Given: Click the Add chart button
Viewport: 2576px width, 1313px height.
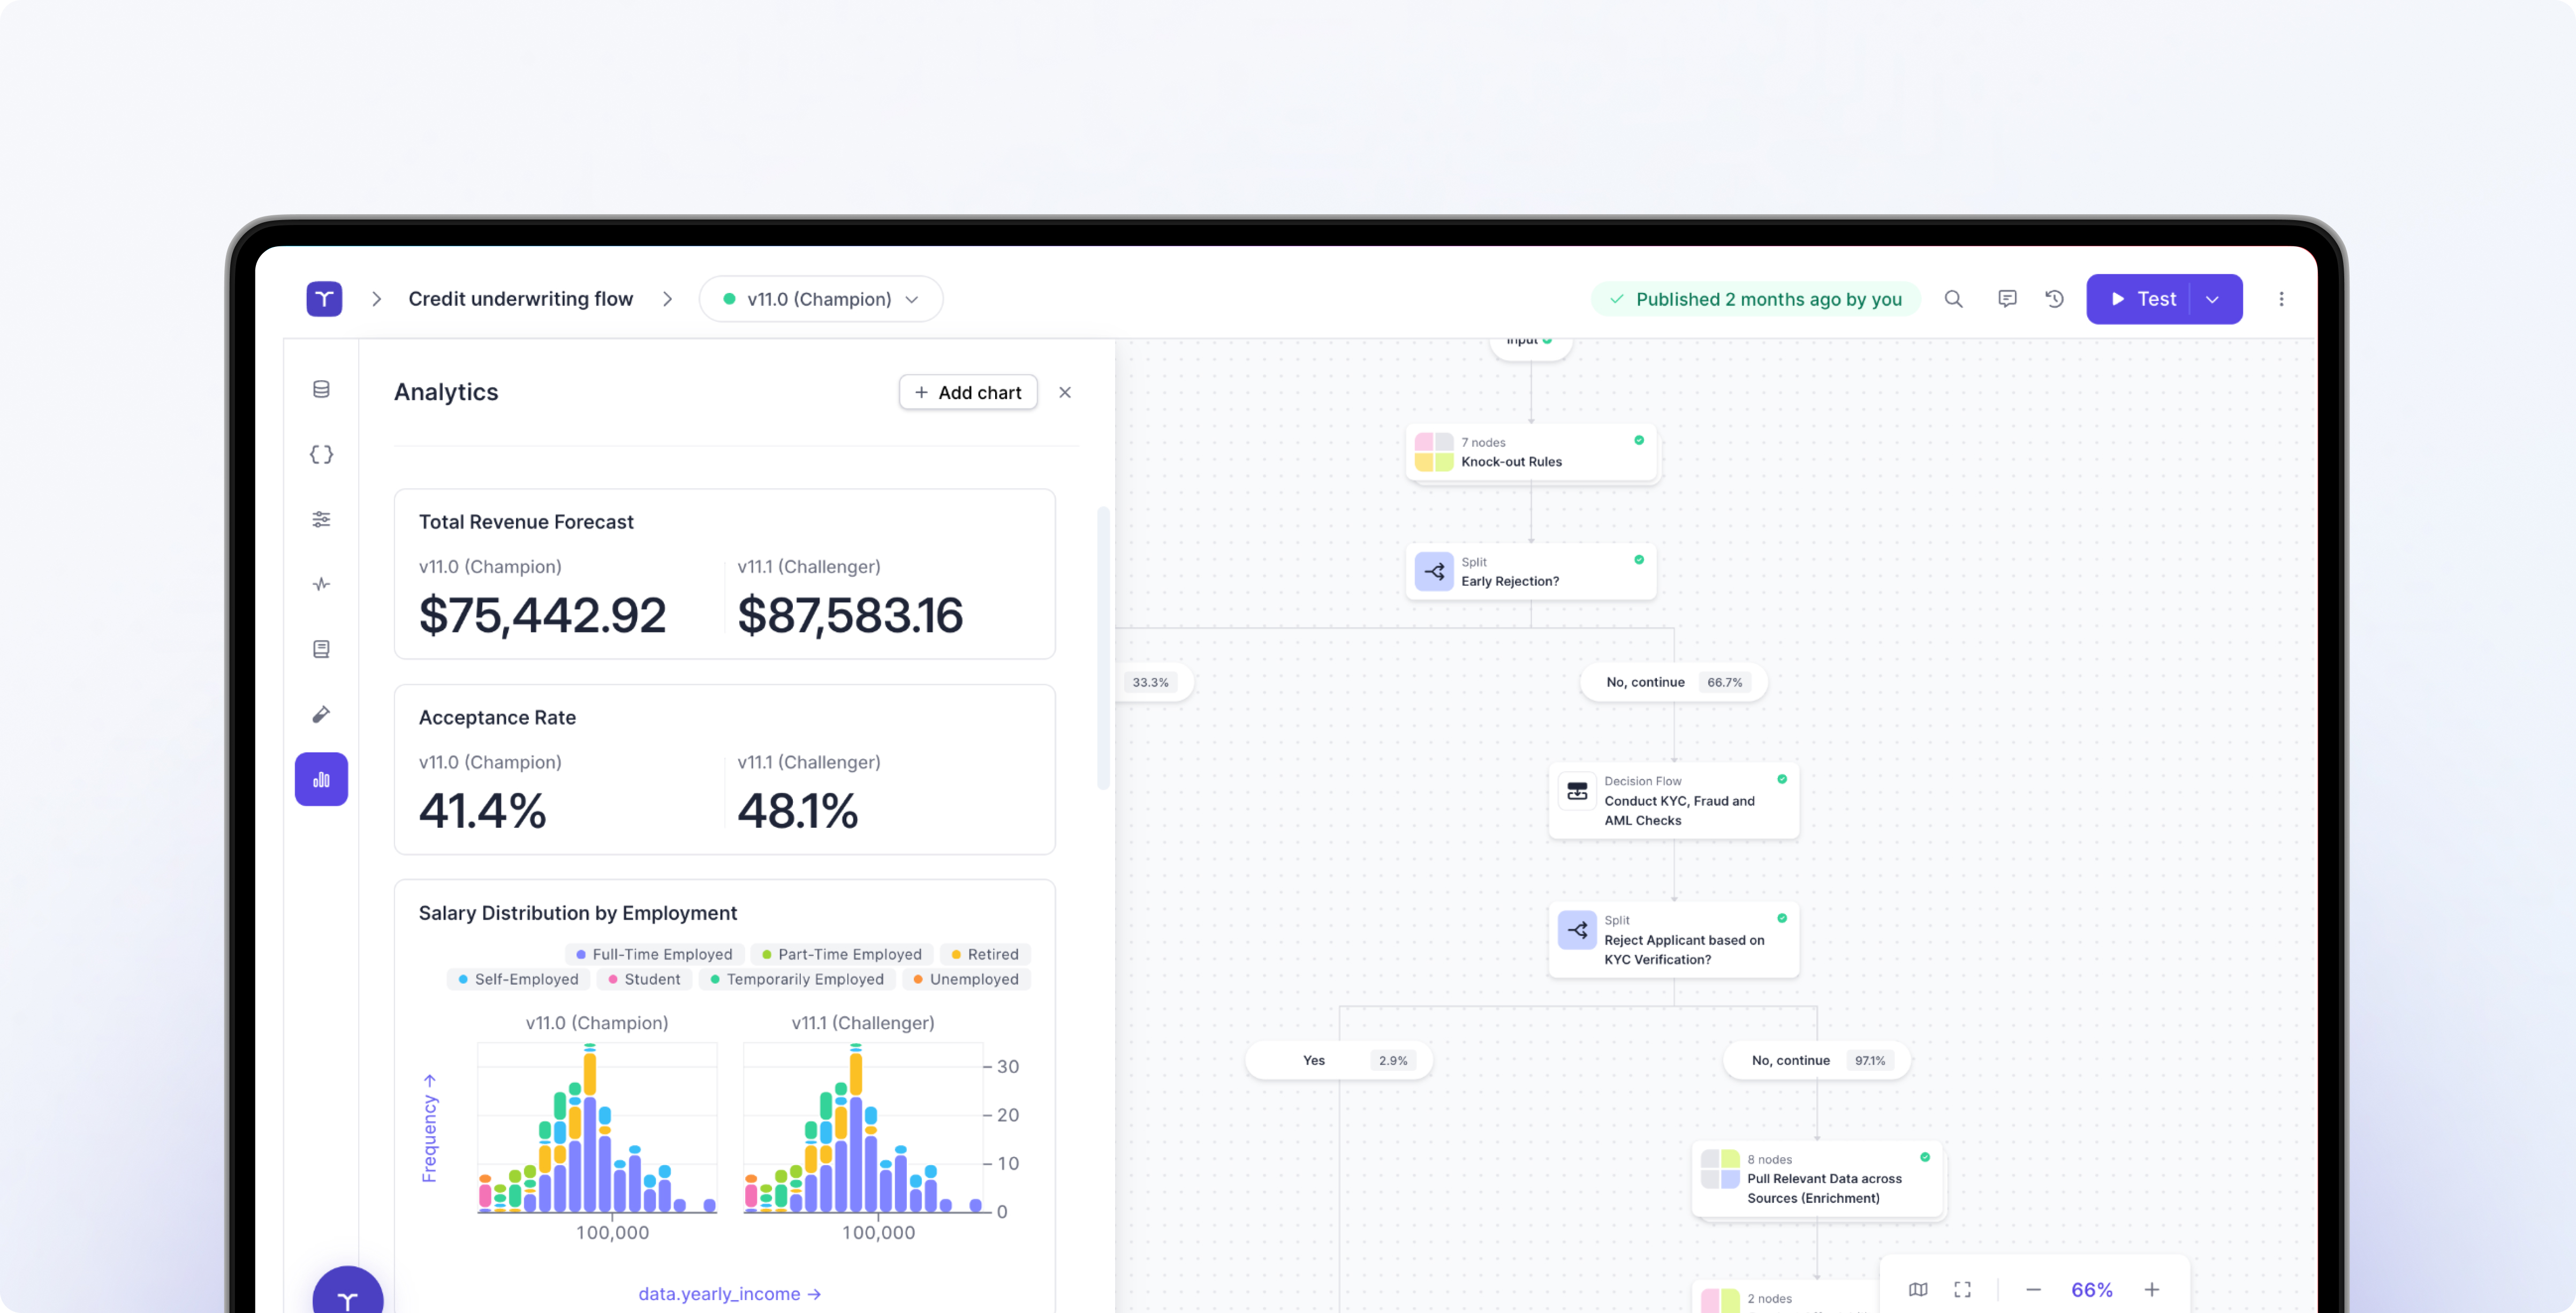Looking at the screenshot, I should click(967, 392).
